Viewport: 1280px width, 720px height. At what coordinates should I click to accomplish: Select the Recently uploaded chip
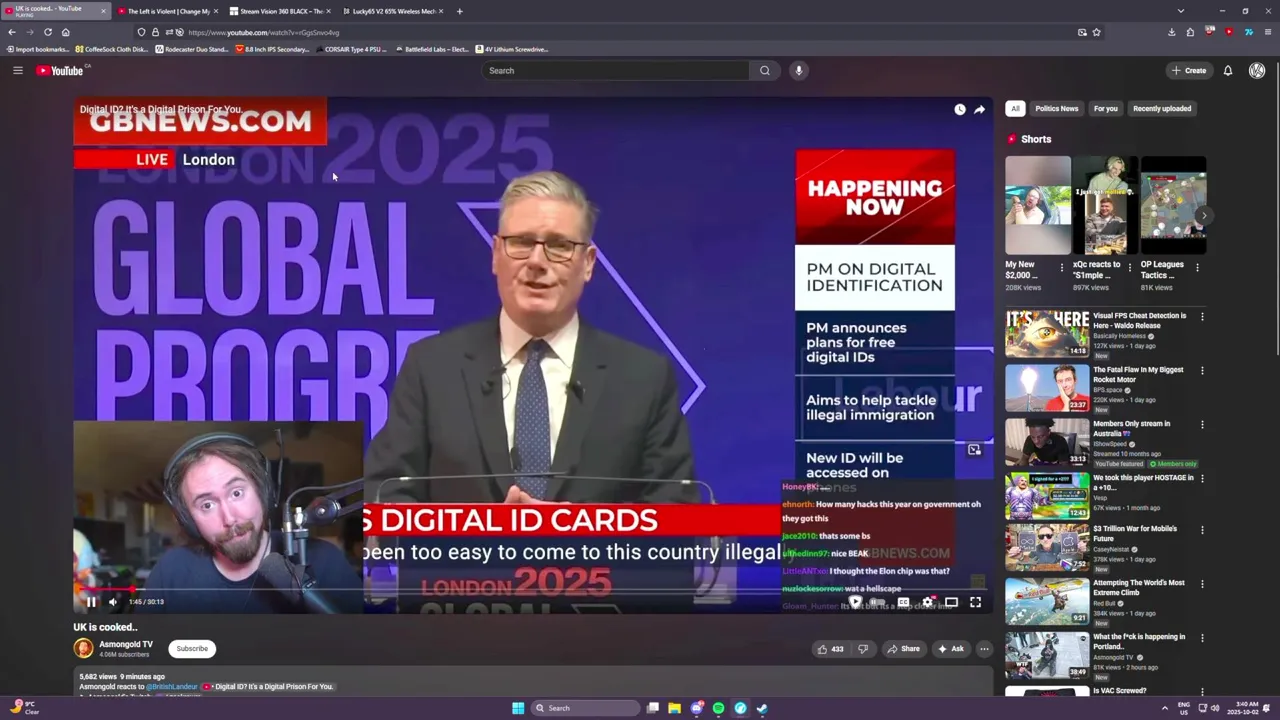[1162, 109]
